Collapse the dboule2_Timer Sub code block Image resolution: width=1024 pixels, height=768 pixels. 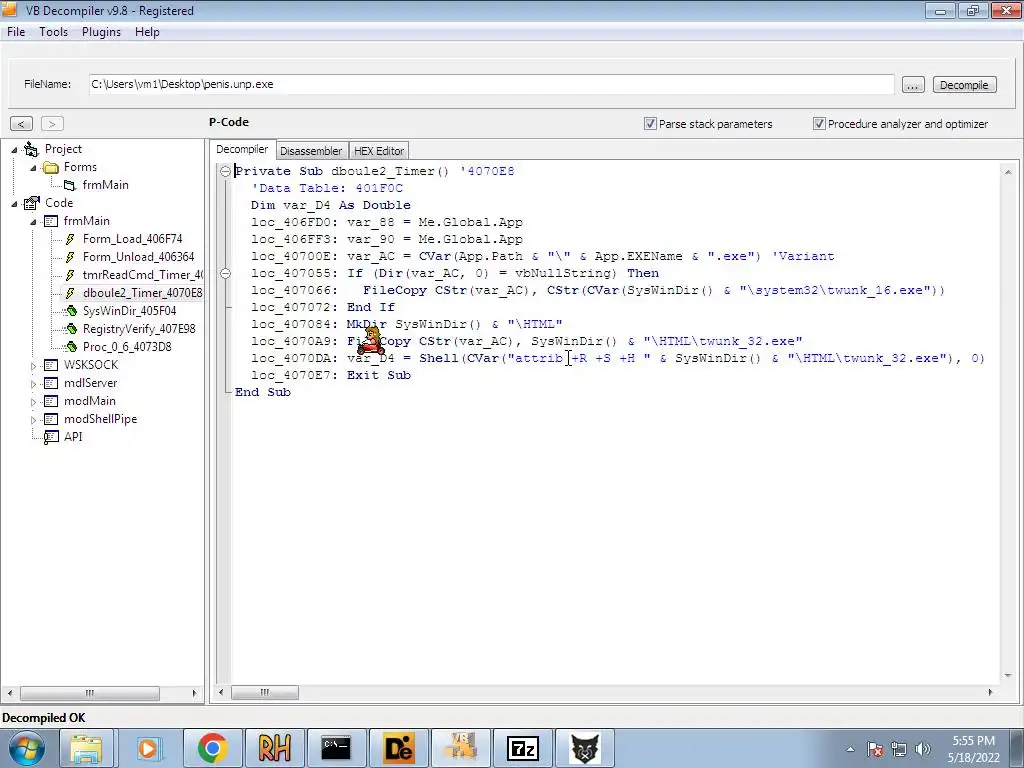coord(225,171)
